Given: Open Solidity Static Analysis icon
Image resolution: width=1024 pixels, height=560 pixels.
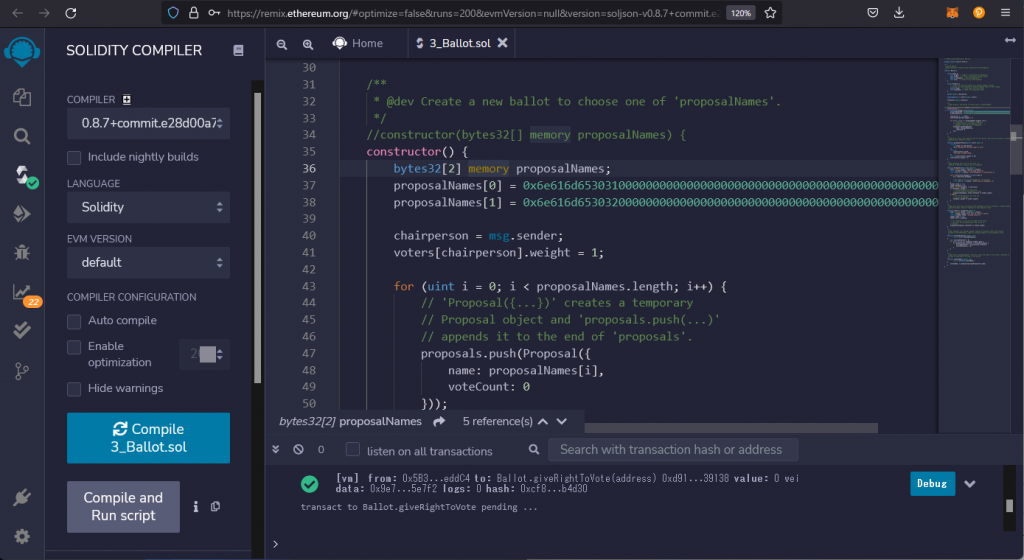Looking at the screenshot, I should tap(21, 291).
